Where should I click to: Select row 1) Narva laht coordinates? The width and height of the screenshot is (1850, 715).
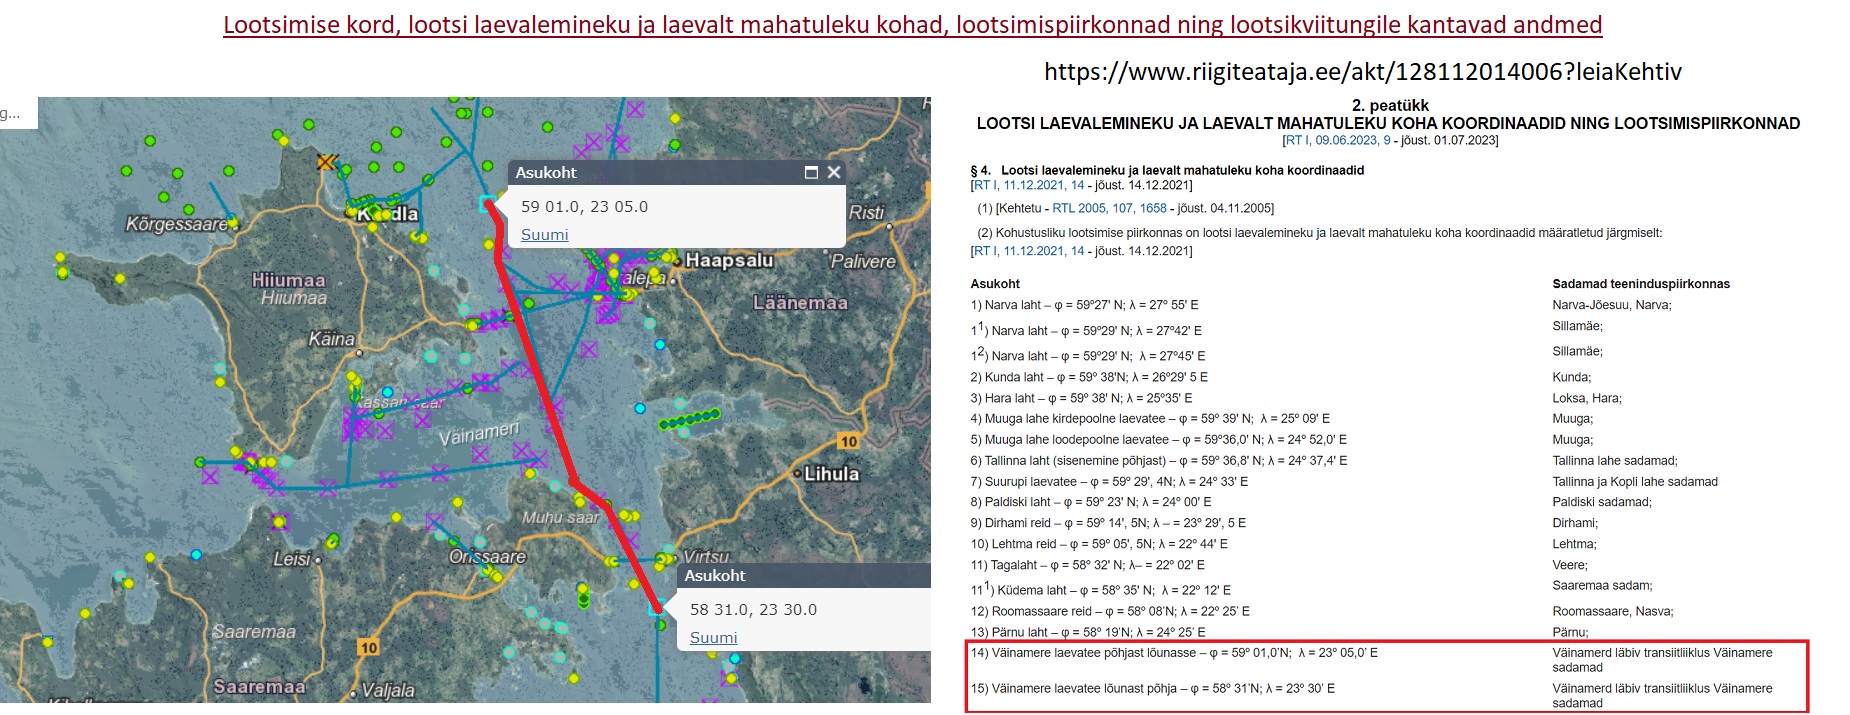(1084, 305)
